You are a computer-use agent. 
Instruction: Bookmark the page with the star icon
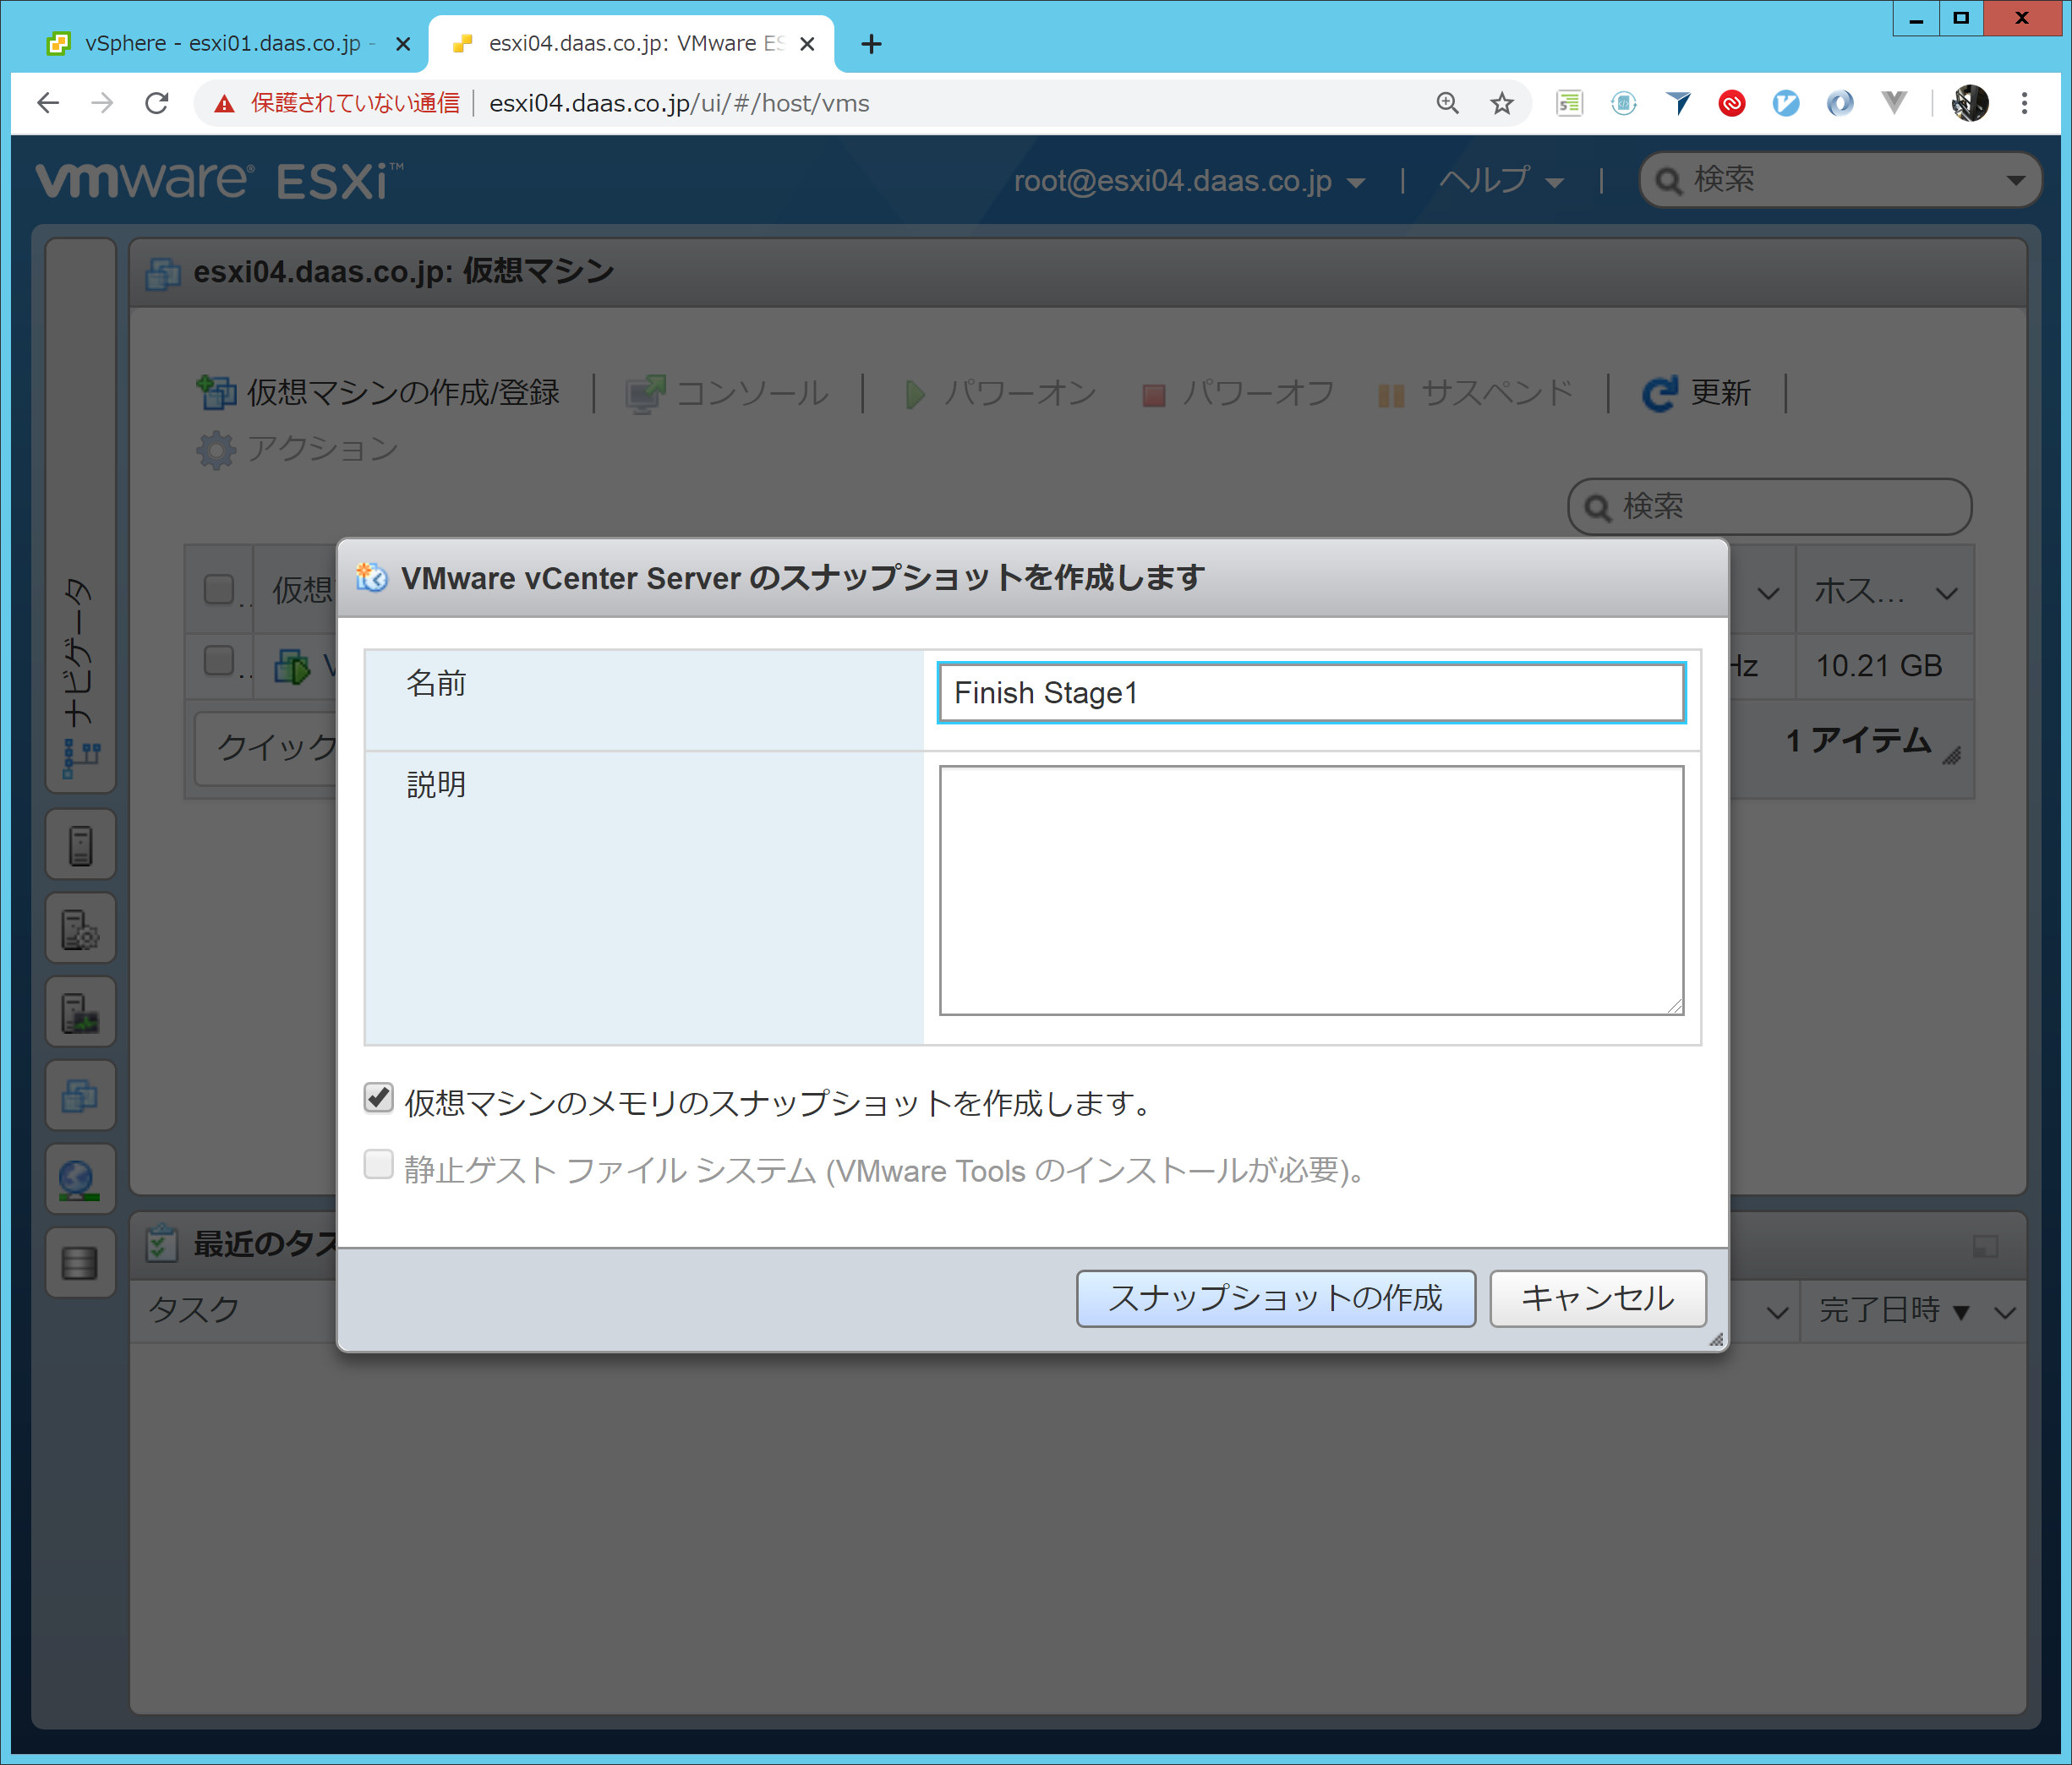1502,103
